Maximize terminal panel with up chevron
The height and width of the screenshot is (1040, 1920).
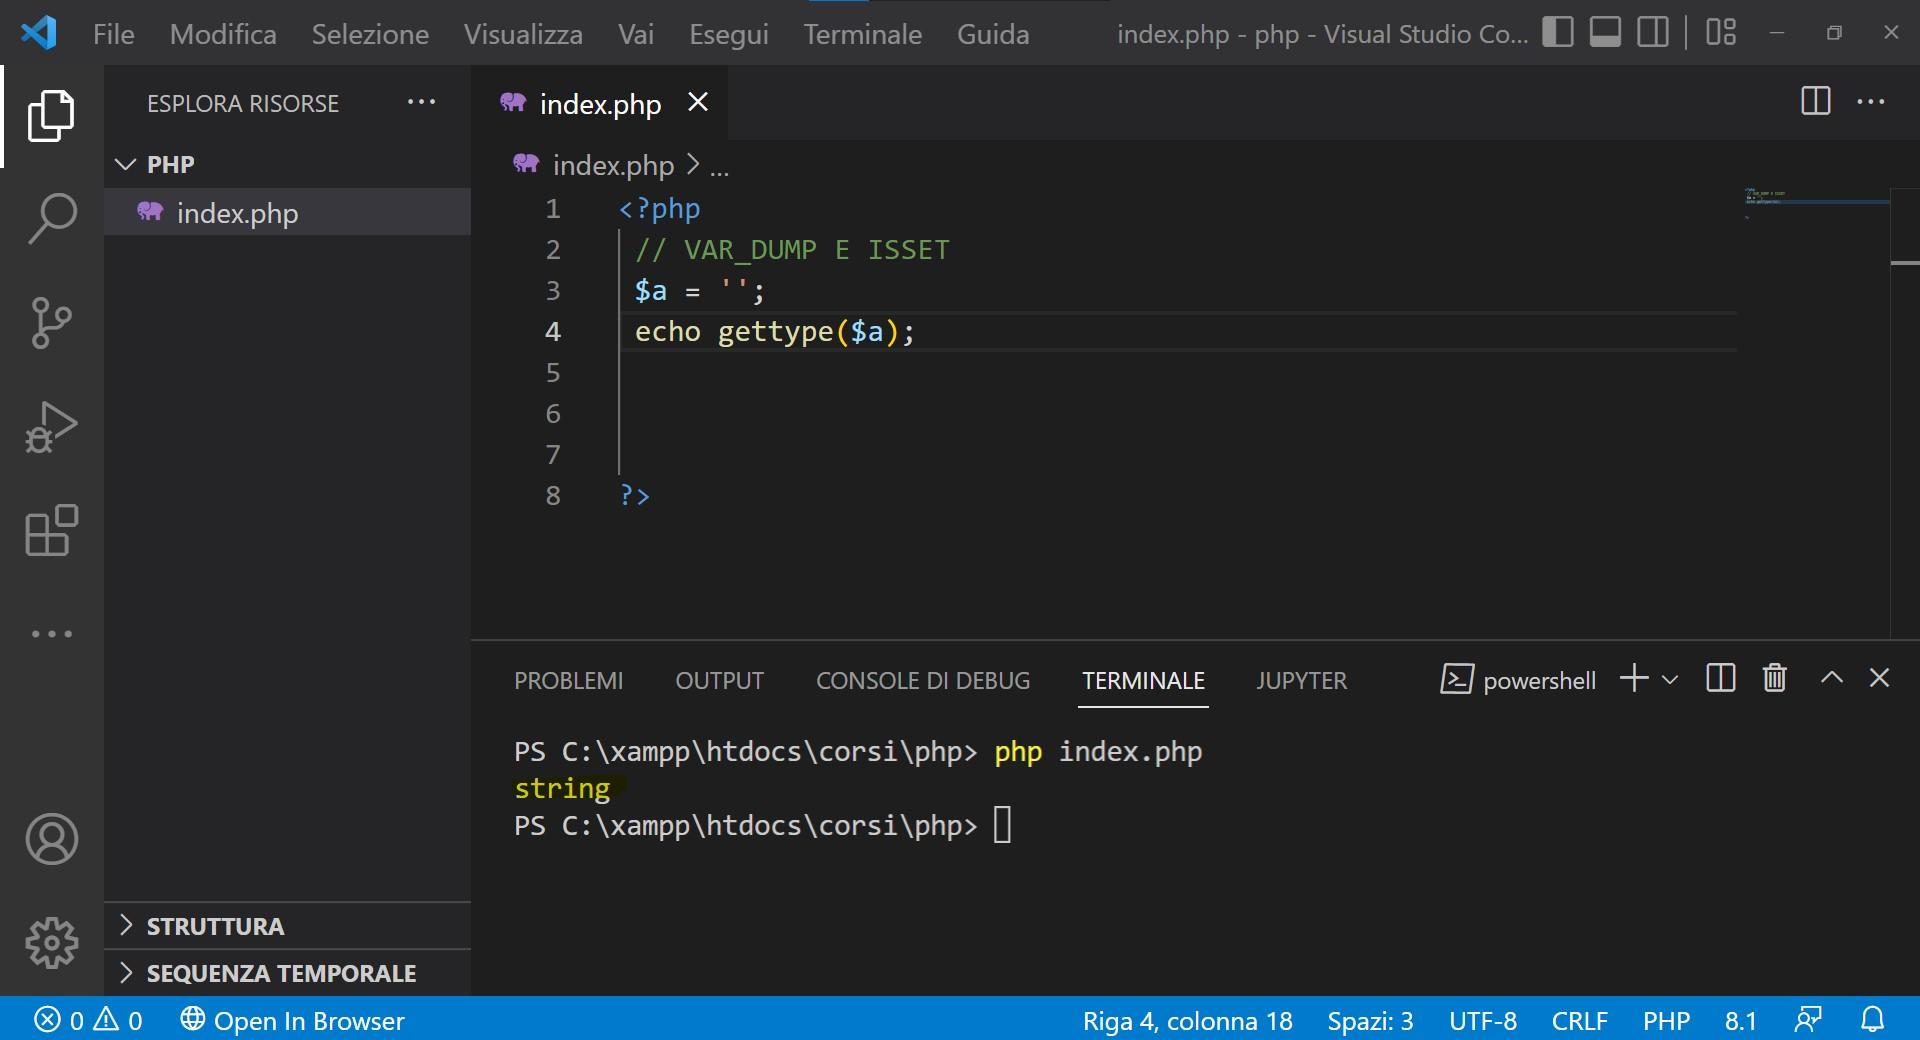tap(1831, 678)
